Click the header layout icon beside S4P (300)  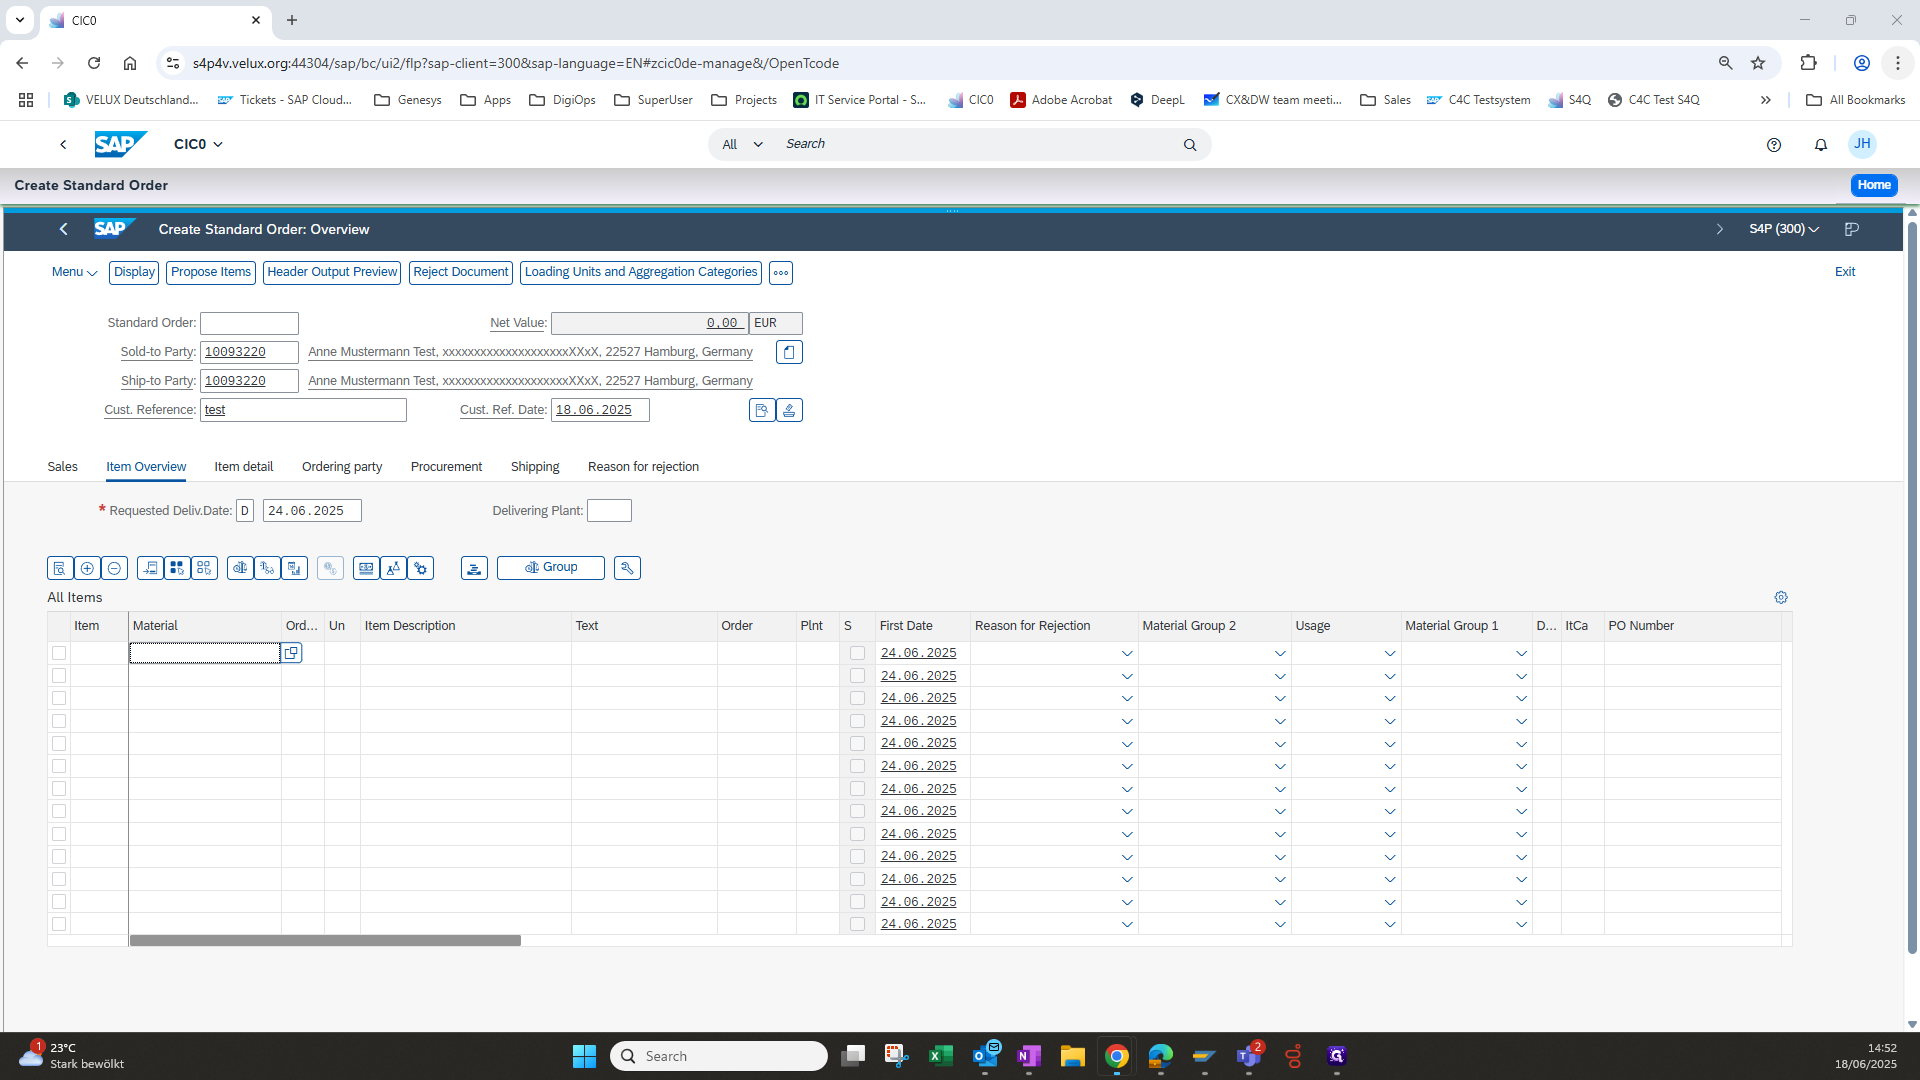coord(1852,229)
